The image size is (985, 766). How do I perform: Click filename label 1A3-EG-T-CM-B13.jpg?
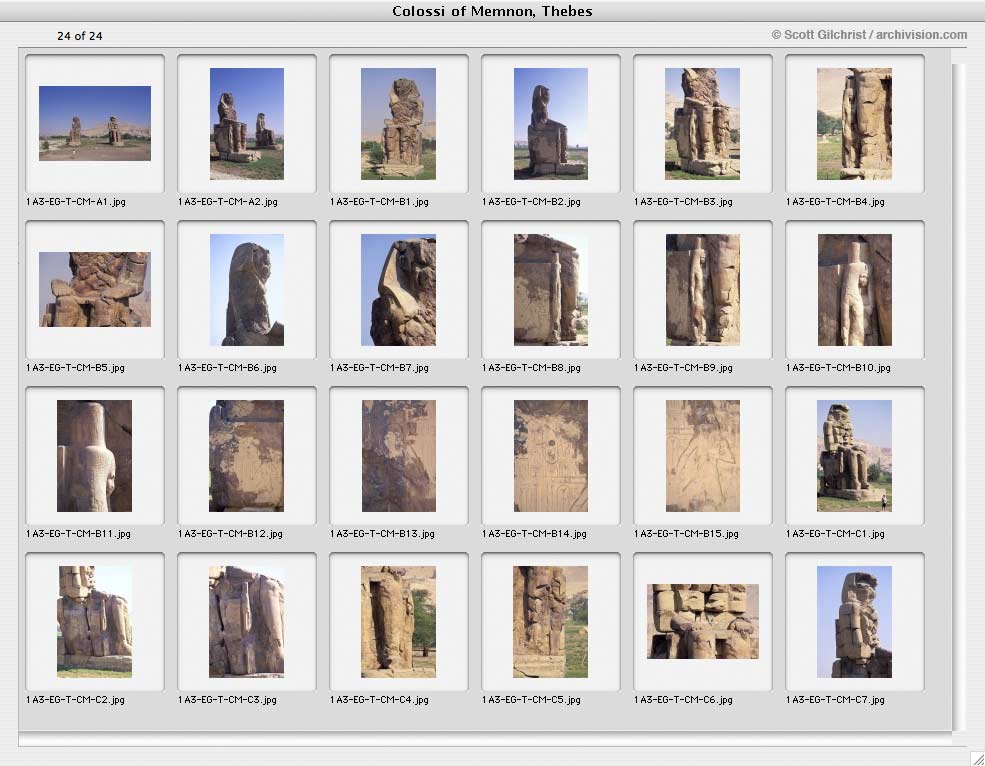click(383, 533)
